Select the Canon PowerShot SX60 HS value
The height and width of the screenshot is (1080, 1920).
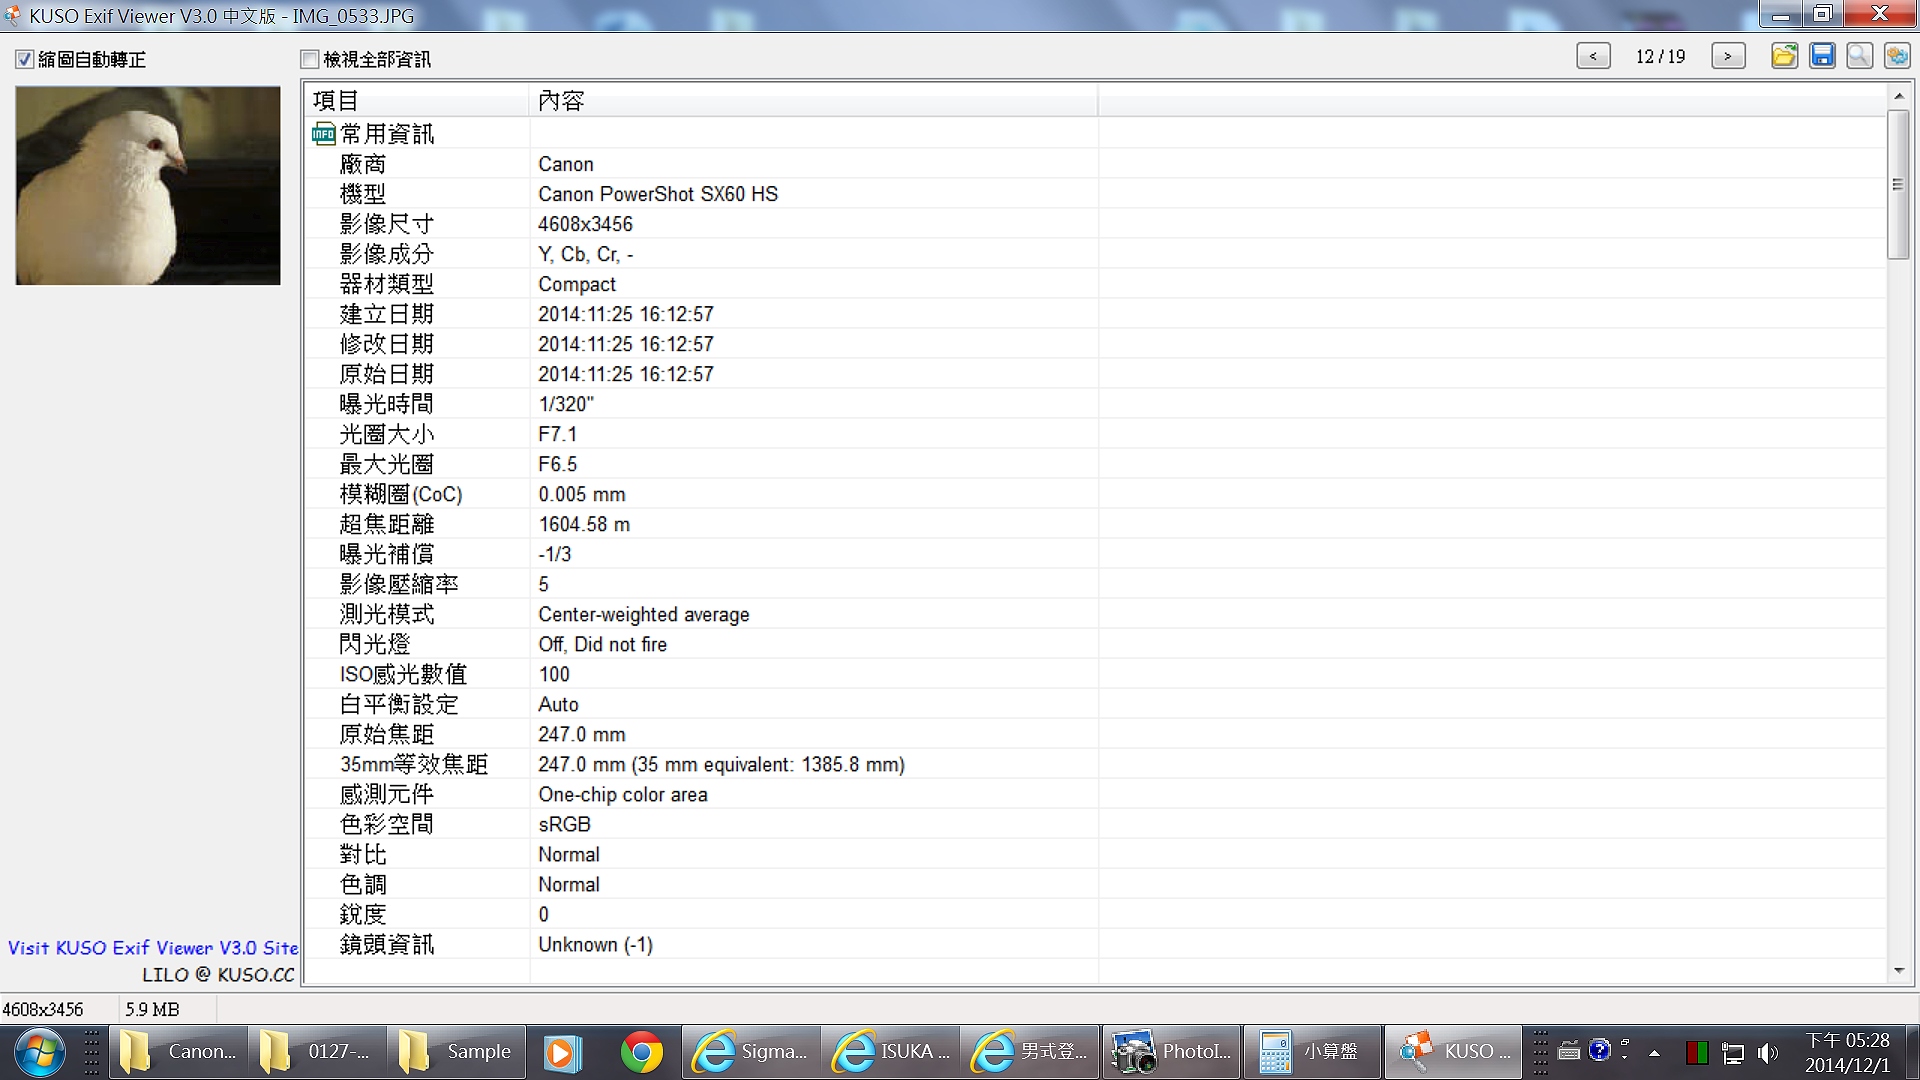658,194
